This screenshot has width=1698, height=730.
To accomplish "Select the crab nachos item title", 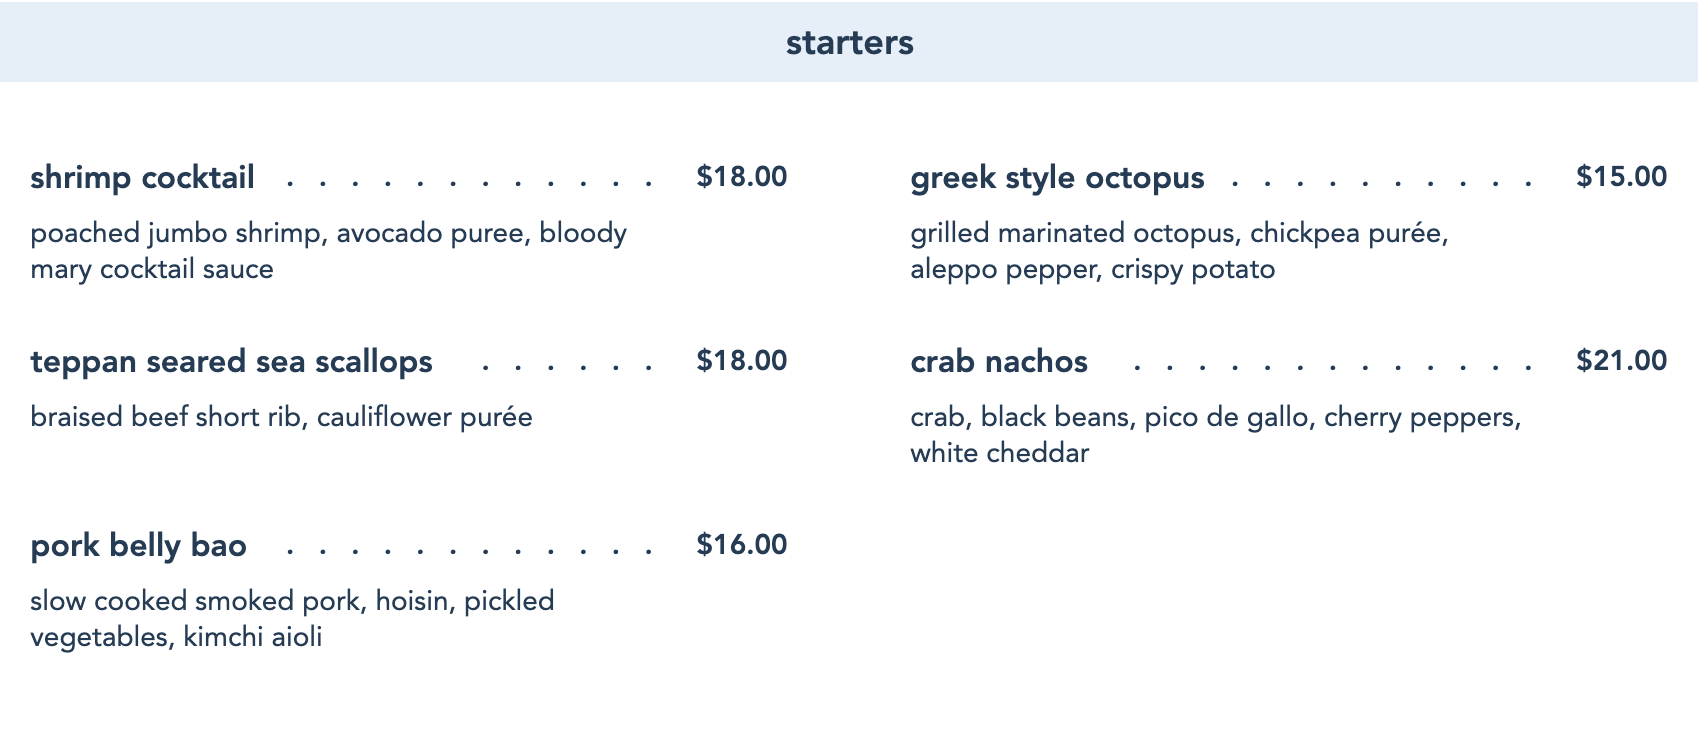I will [998, 362].
